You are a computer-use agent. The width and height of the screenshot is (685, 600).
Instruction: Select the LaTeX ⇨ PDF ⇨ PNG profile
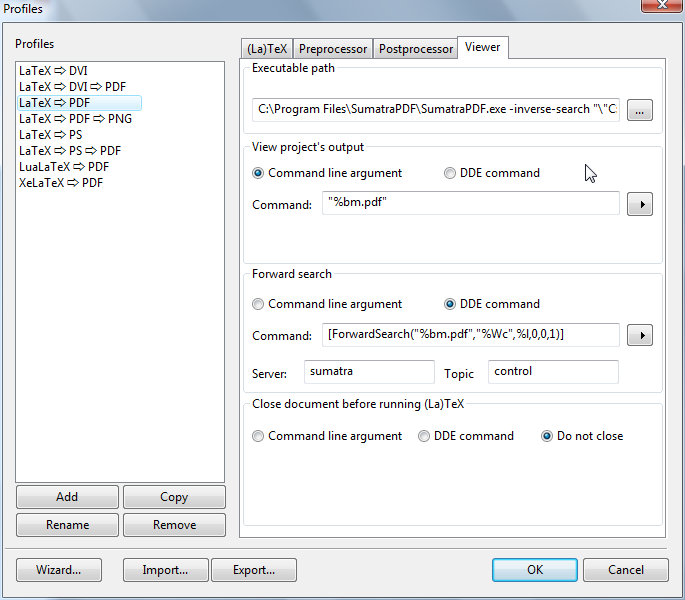point(75,119)
